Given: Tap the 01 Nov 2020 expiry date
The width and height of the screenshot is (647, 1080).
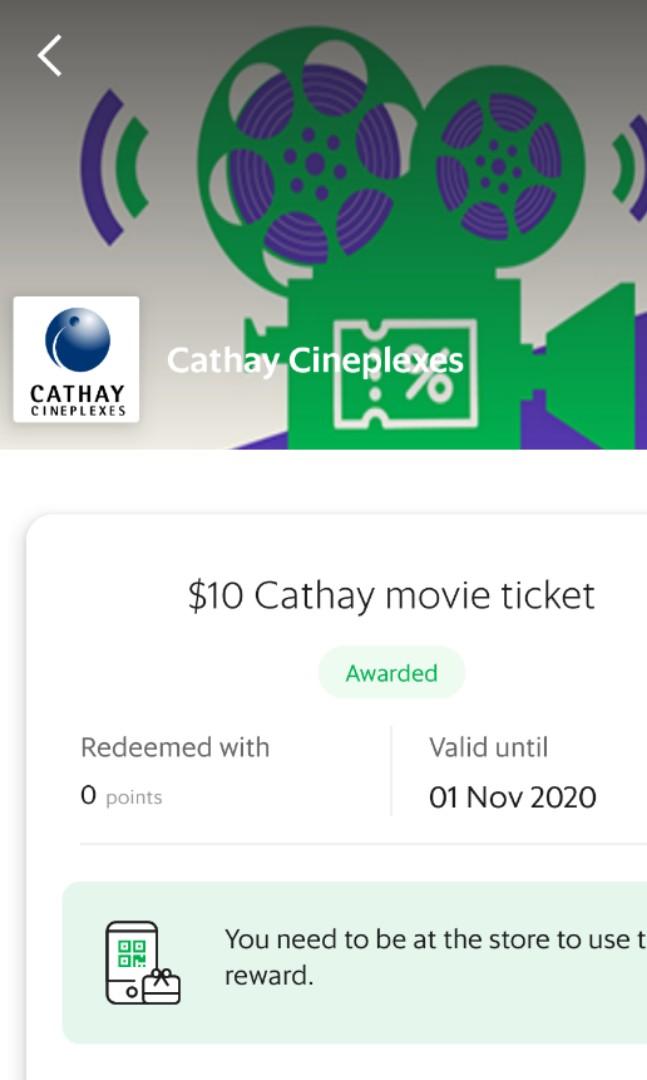Looking at the screenshot, I should [x=512, y=797].
